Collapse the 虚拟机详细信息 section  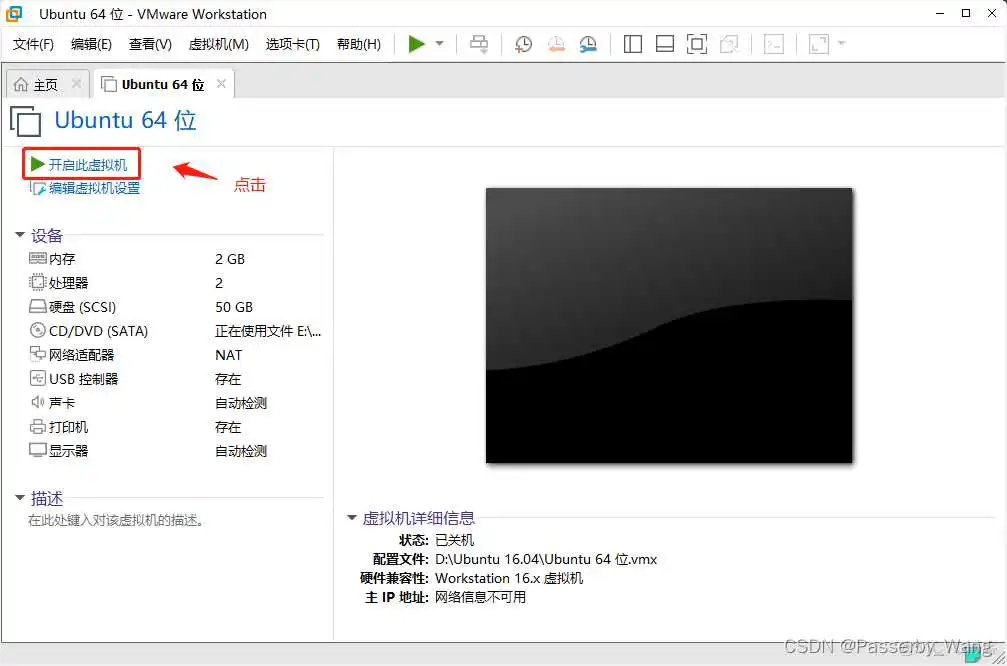click(352, 517)
